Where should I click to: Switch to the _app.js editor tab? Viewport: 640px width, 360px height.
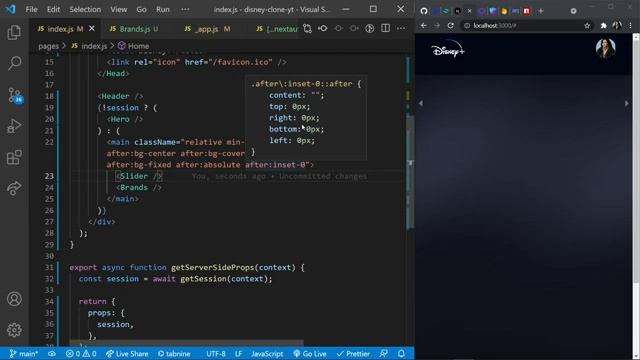click(207, 29)
